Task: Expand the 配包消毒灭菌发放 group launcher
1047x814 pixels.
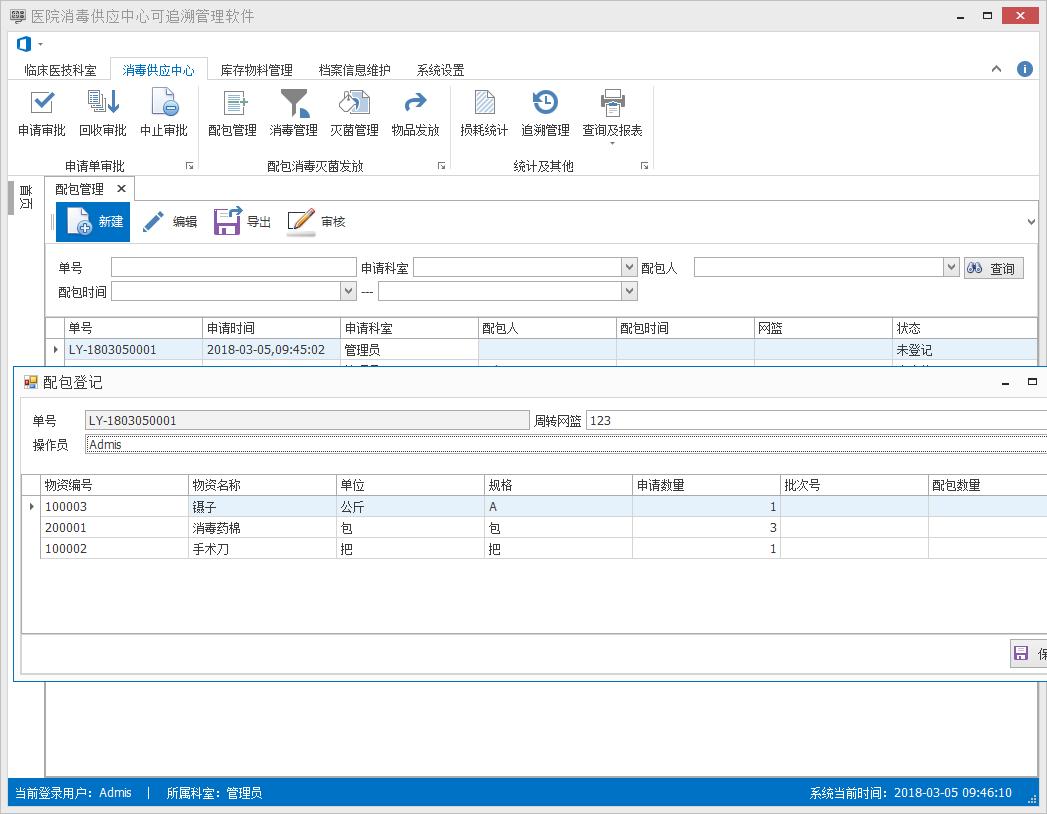Action: (441, 166)
